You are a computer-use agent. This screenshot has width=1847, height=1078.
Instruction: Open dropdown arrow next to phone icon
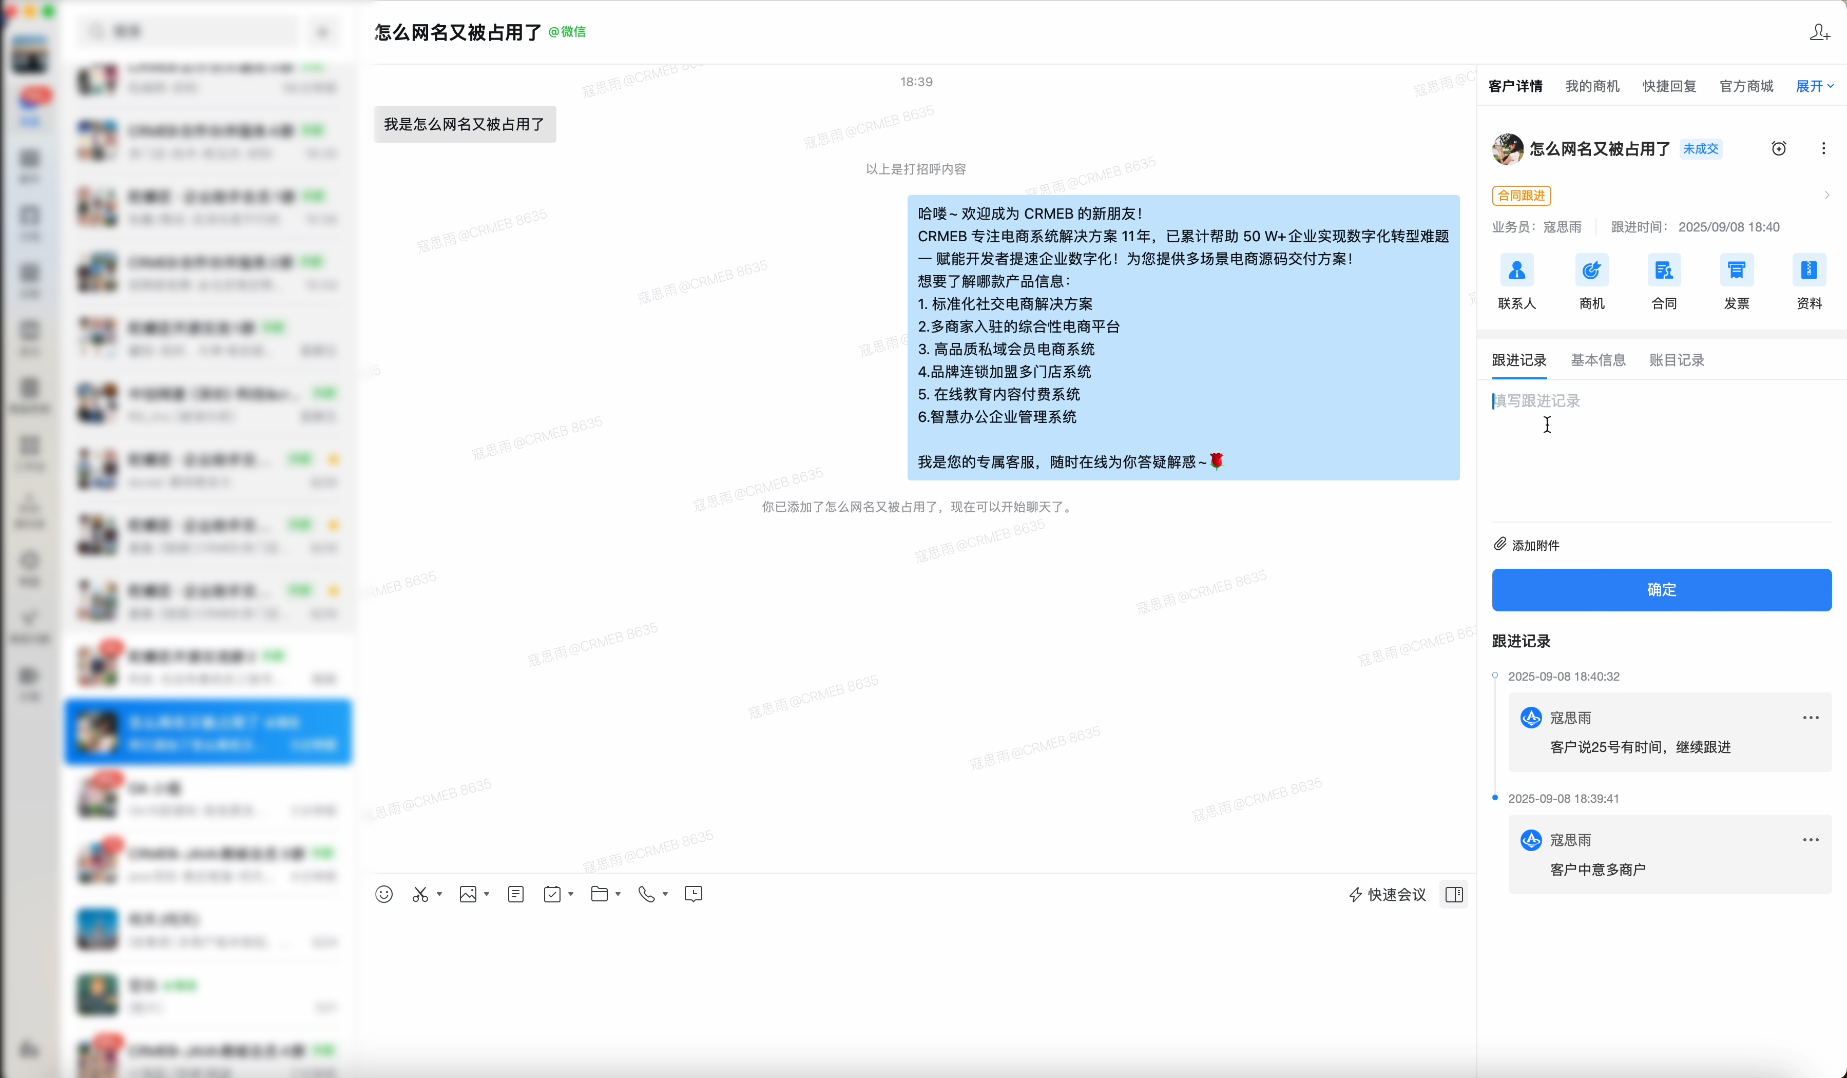coord(665,894)
